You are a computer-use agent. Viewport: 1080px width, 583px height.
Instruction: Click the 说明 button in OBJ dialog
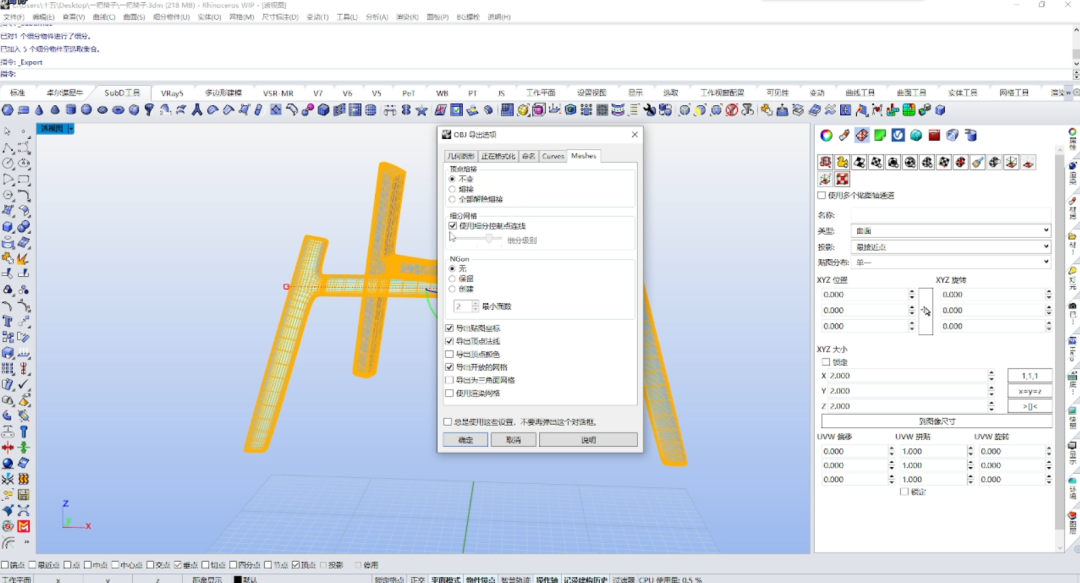click(x=588, y=440)
